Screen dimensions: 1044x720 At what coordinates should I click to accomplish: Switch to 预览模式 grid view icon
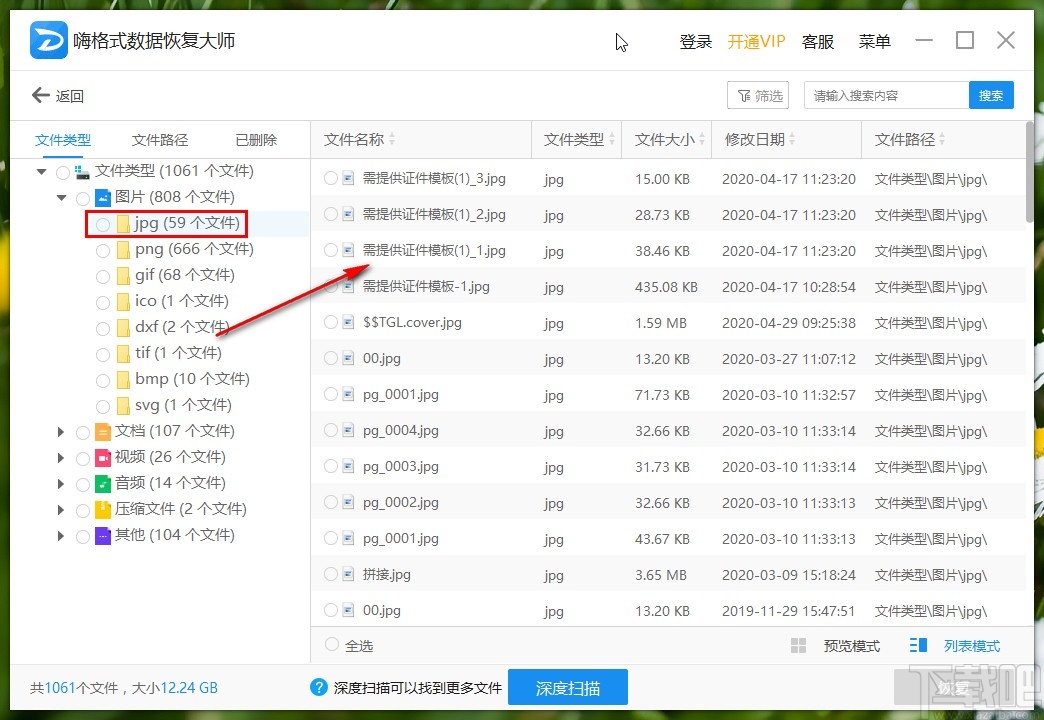pos(799,645)
